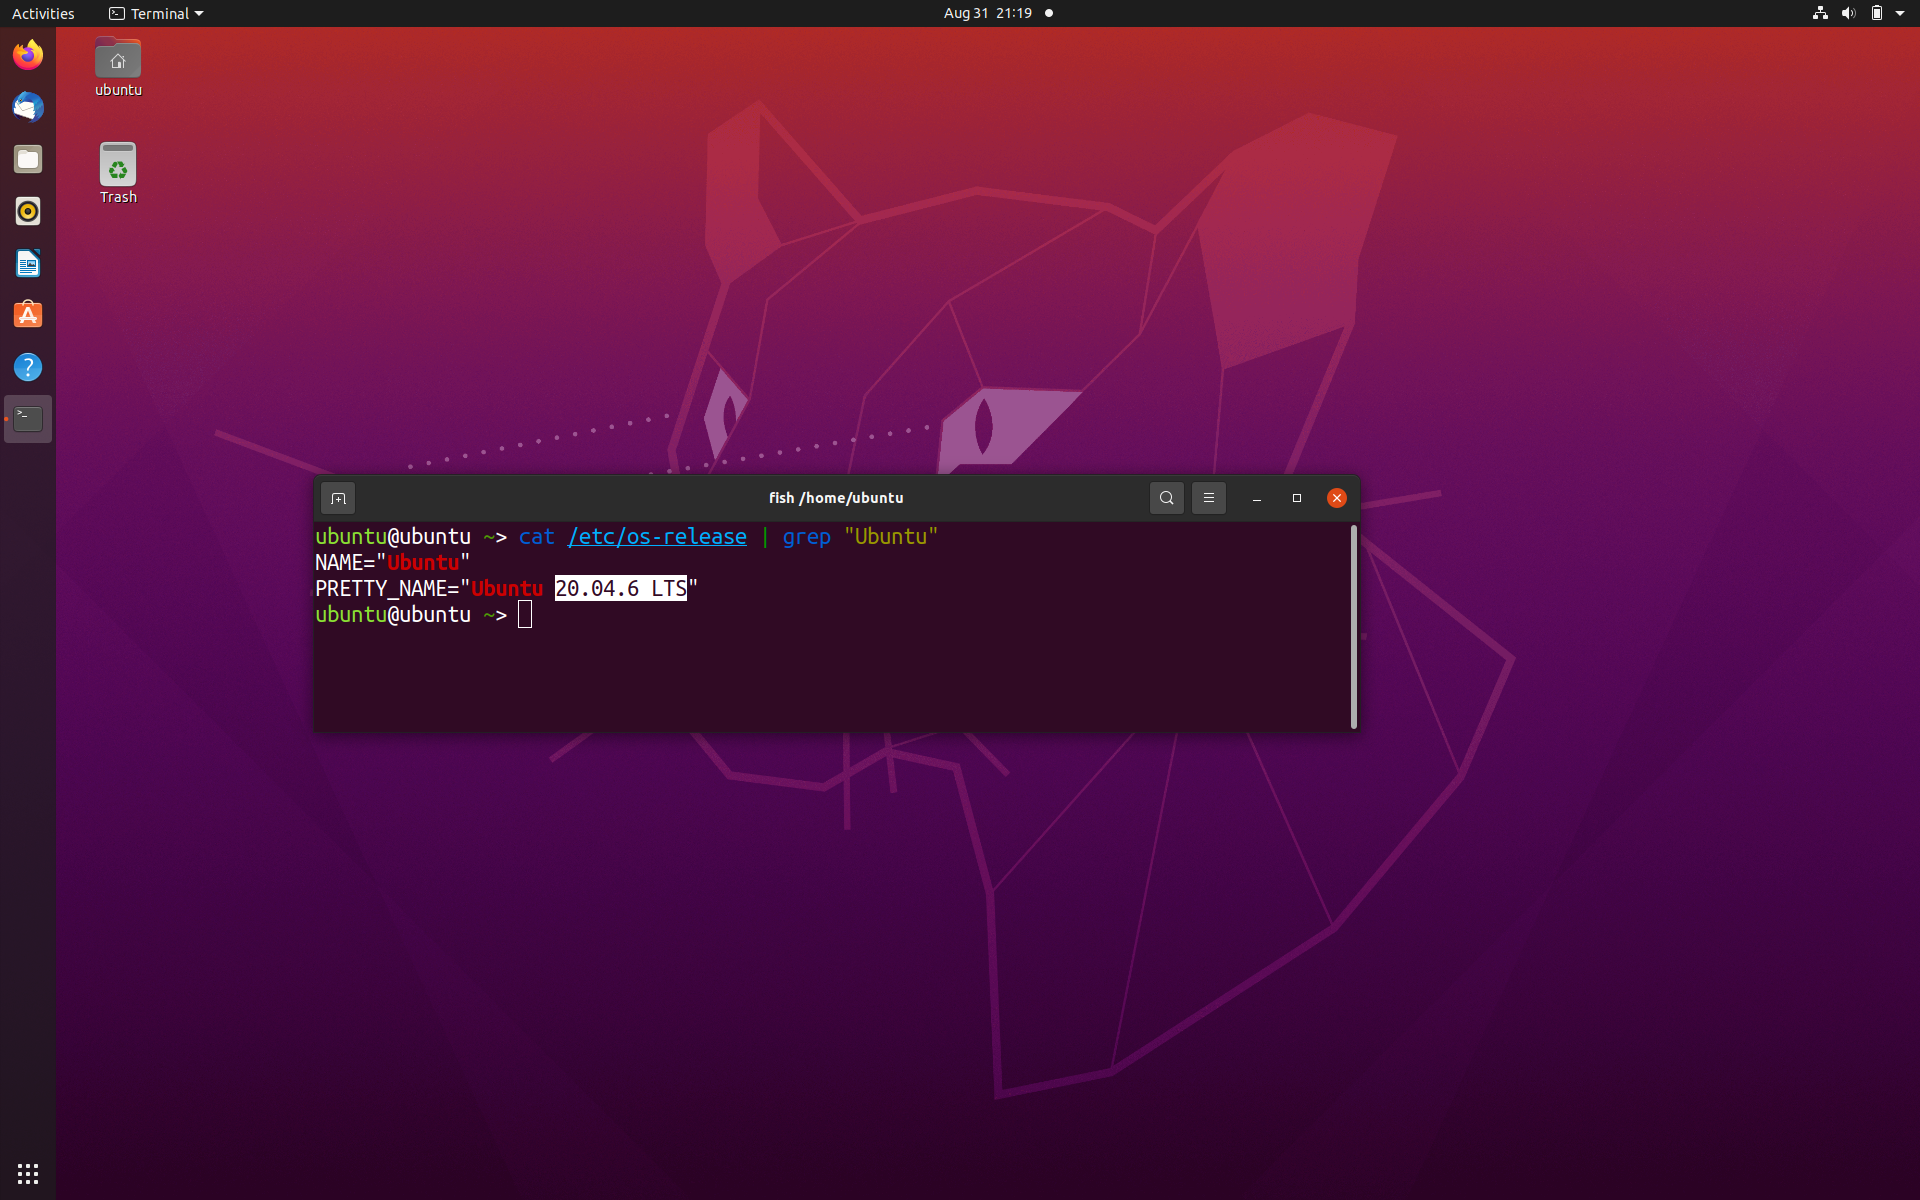This screenshot has height=1200, width=1920.
Task: Click the terminal vertical scrollbar
Action: pyautogui.click(x=1354, y=626)
